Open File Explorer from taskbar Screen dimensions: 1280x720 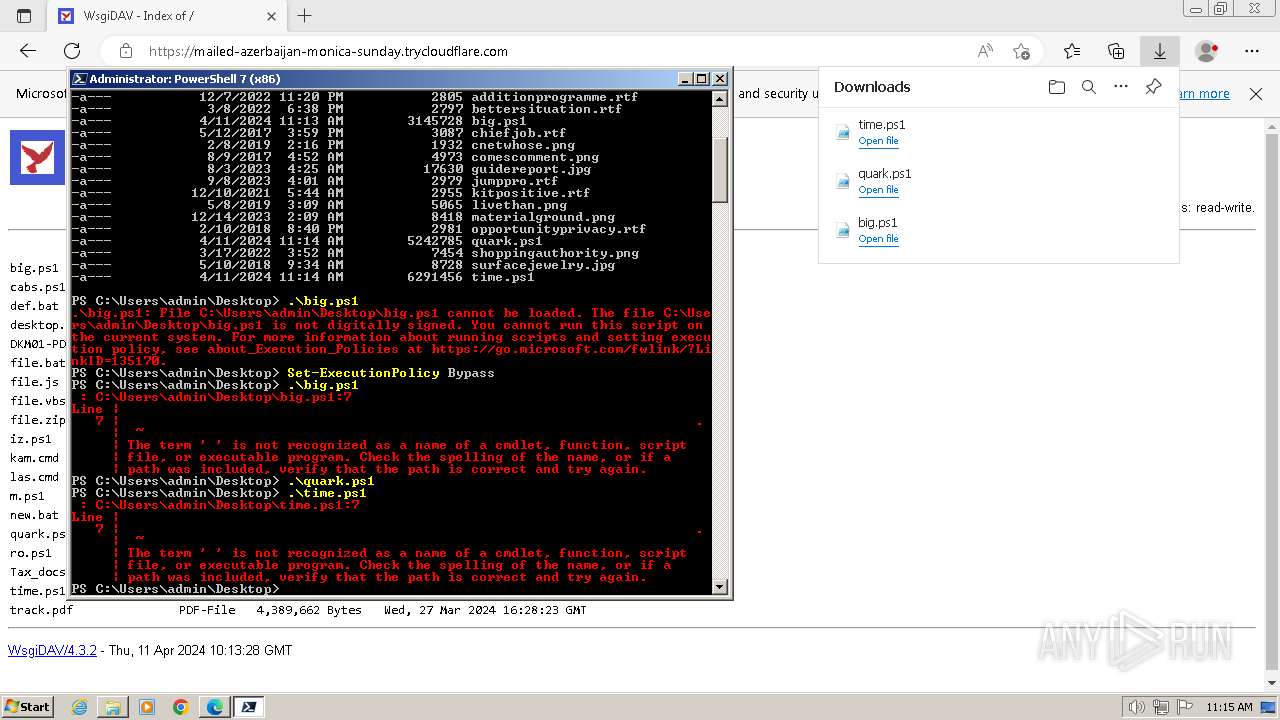pos(113,707)
